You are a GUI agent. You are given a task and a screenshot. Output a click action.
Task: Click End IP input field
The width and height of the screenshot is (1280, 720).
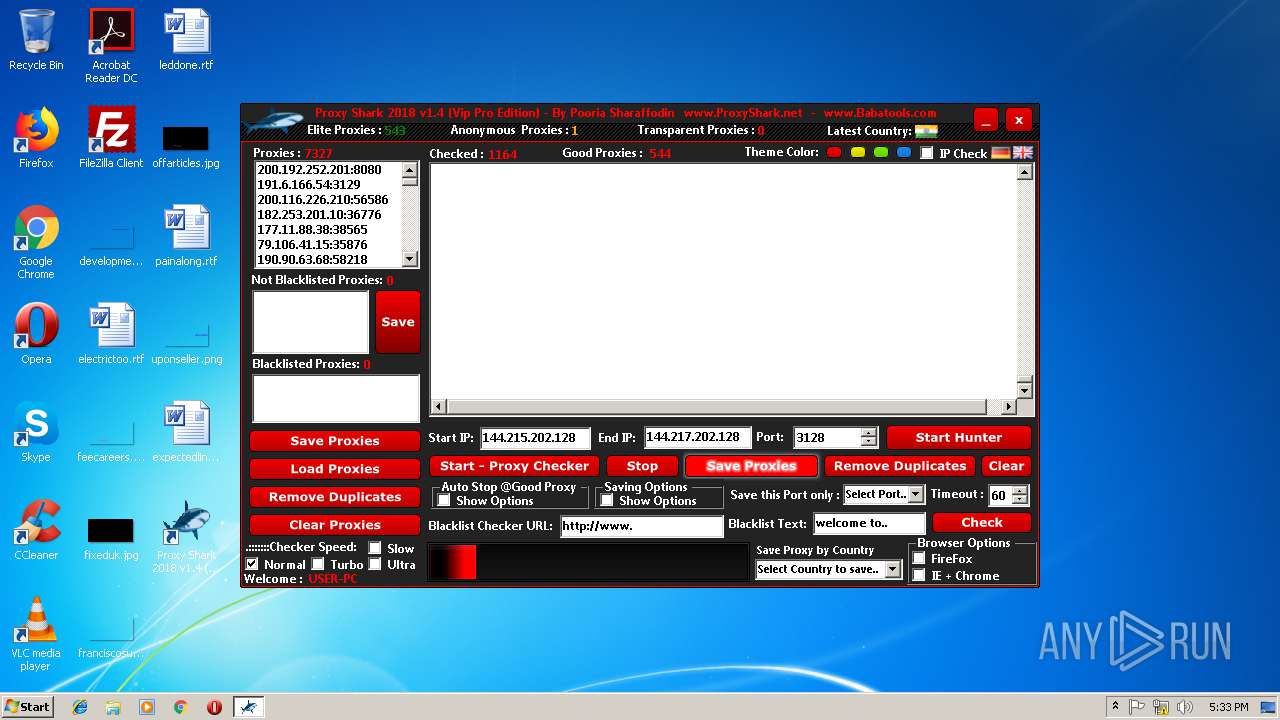click(x=697, y=437)
